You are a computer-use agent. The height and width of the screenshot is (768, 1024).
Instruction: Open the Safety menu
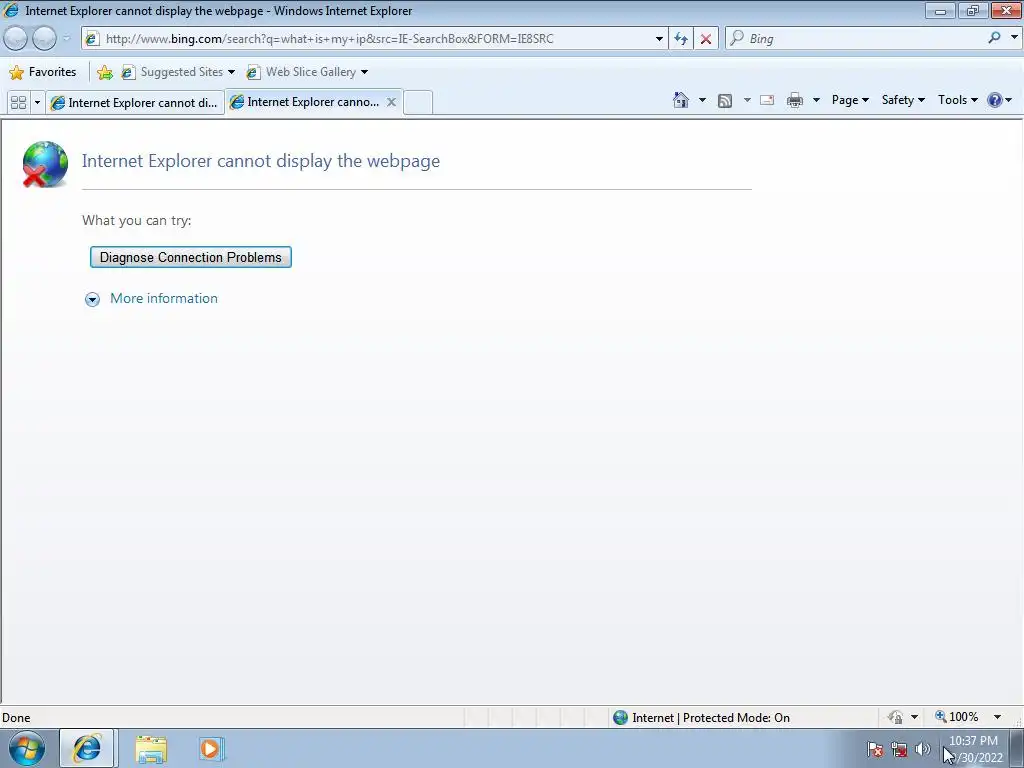pos(903,100)
